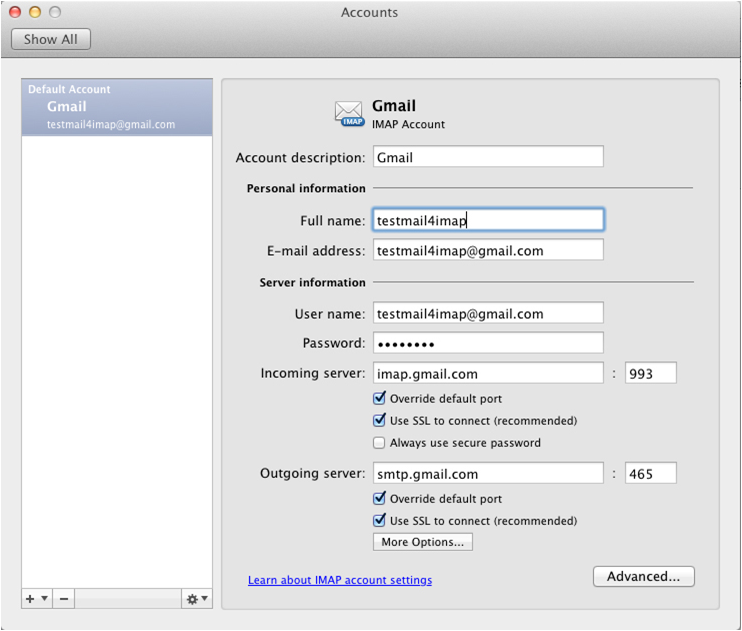Screen dimensions: 742x631
Task: Open the add account dropdown arrow
Action: coord(44,598)
